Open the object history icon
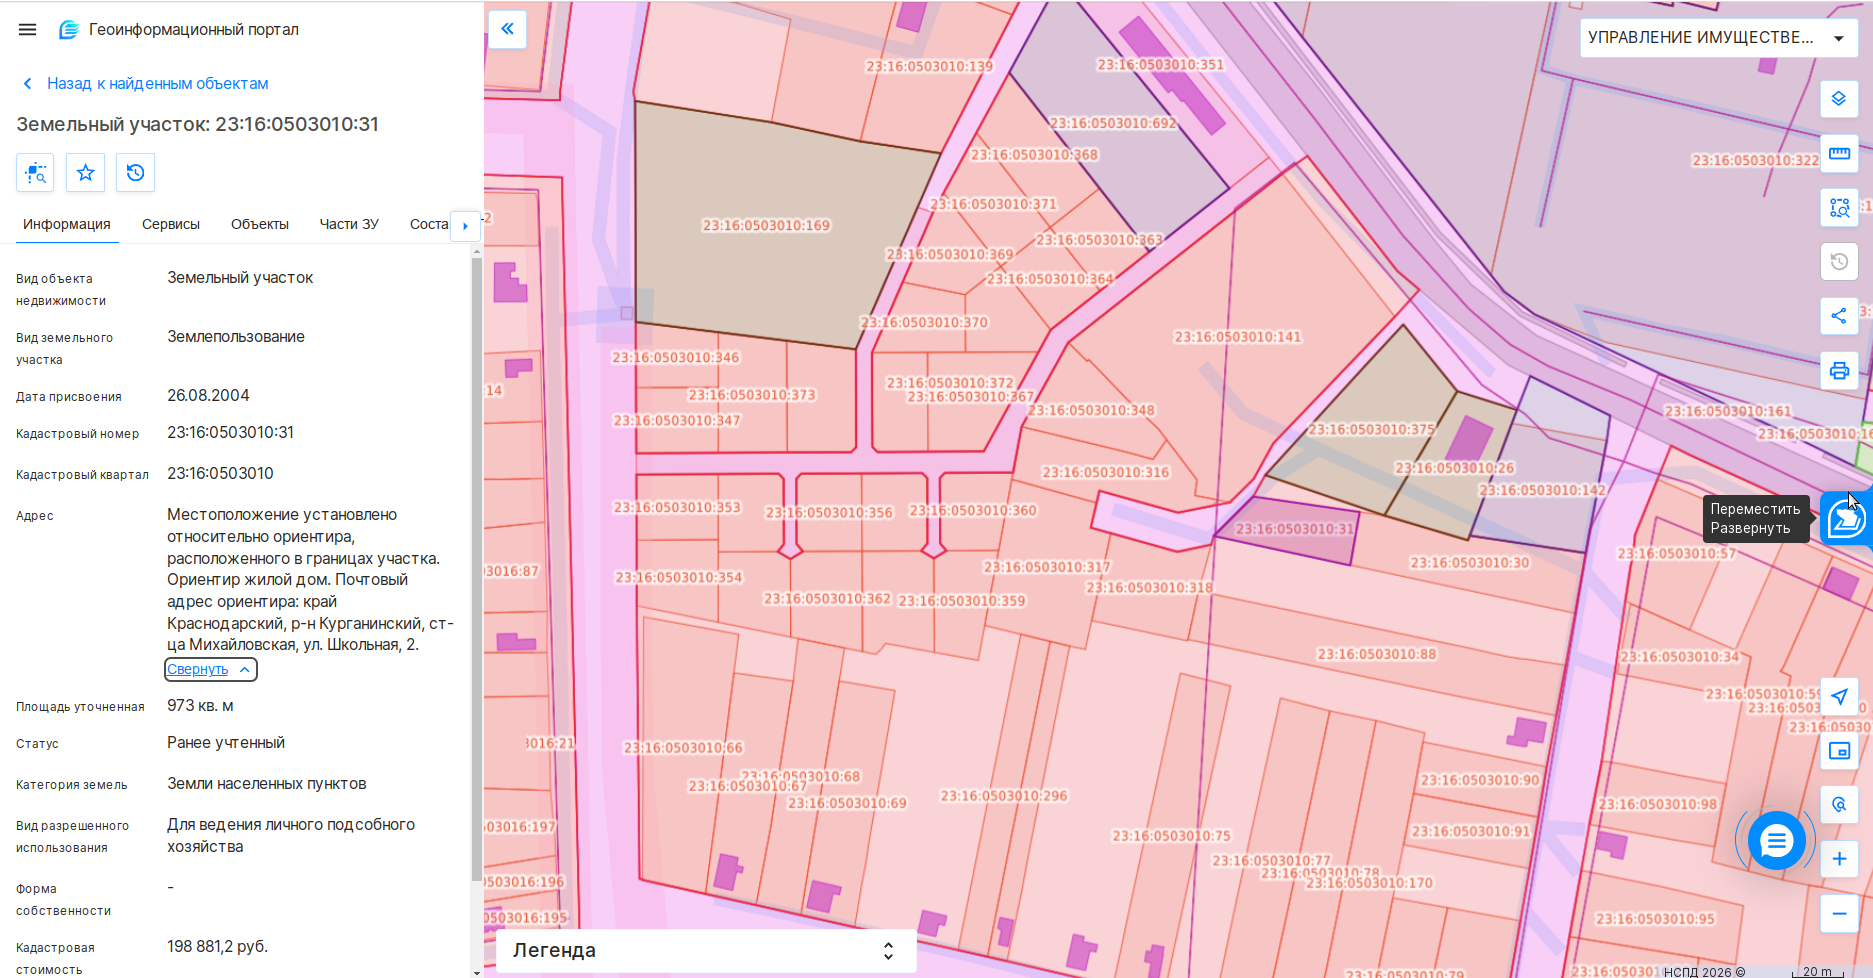The width and height of the screenshot is (1873, 978). (135, 173)
